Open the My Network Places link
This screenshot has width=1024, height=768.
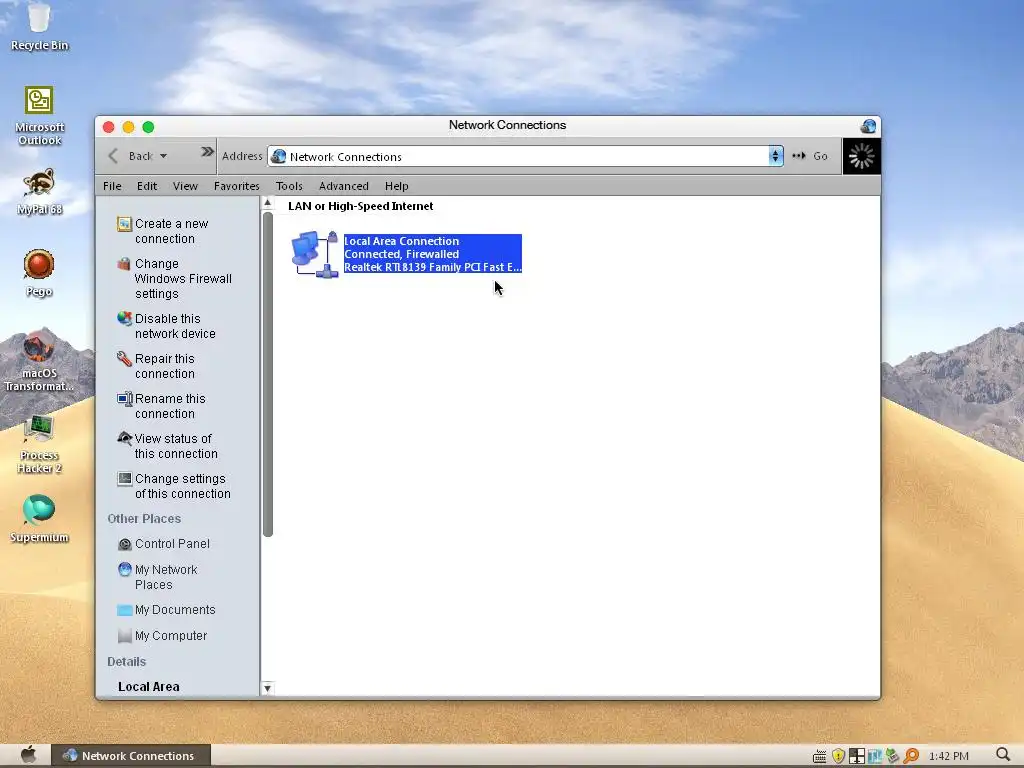(166, 577)
